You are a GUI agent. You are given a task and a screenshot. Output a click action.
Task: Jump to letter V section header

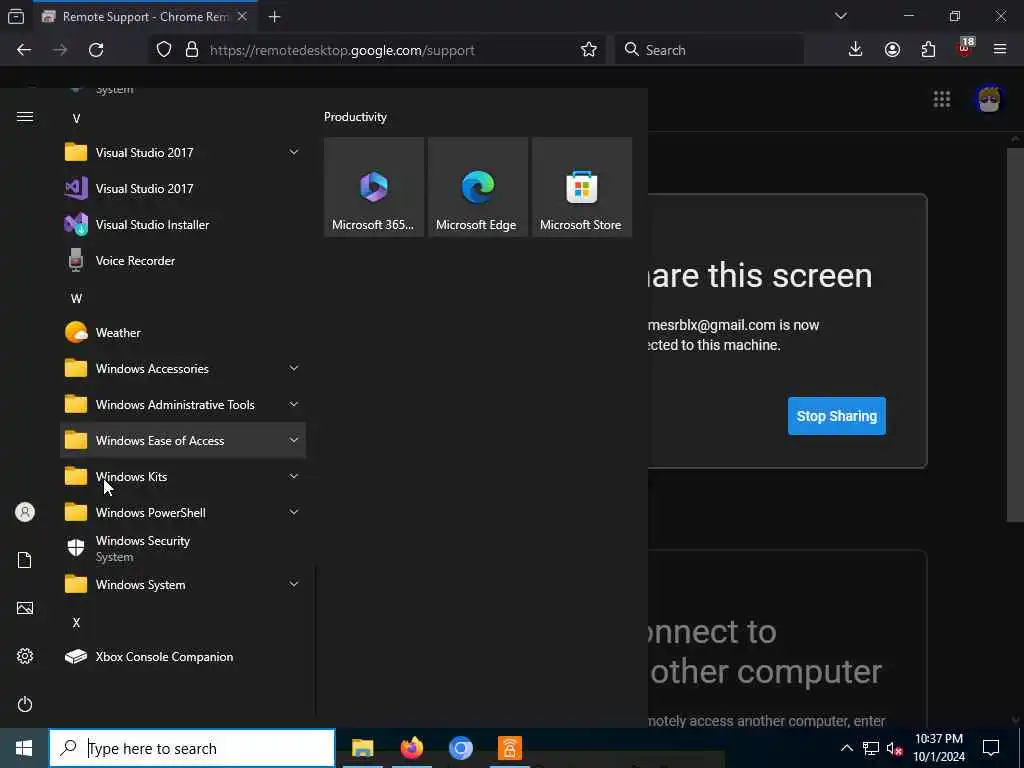coord(76,119)
